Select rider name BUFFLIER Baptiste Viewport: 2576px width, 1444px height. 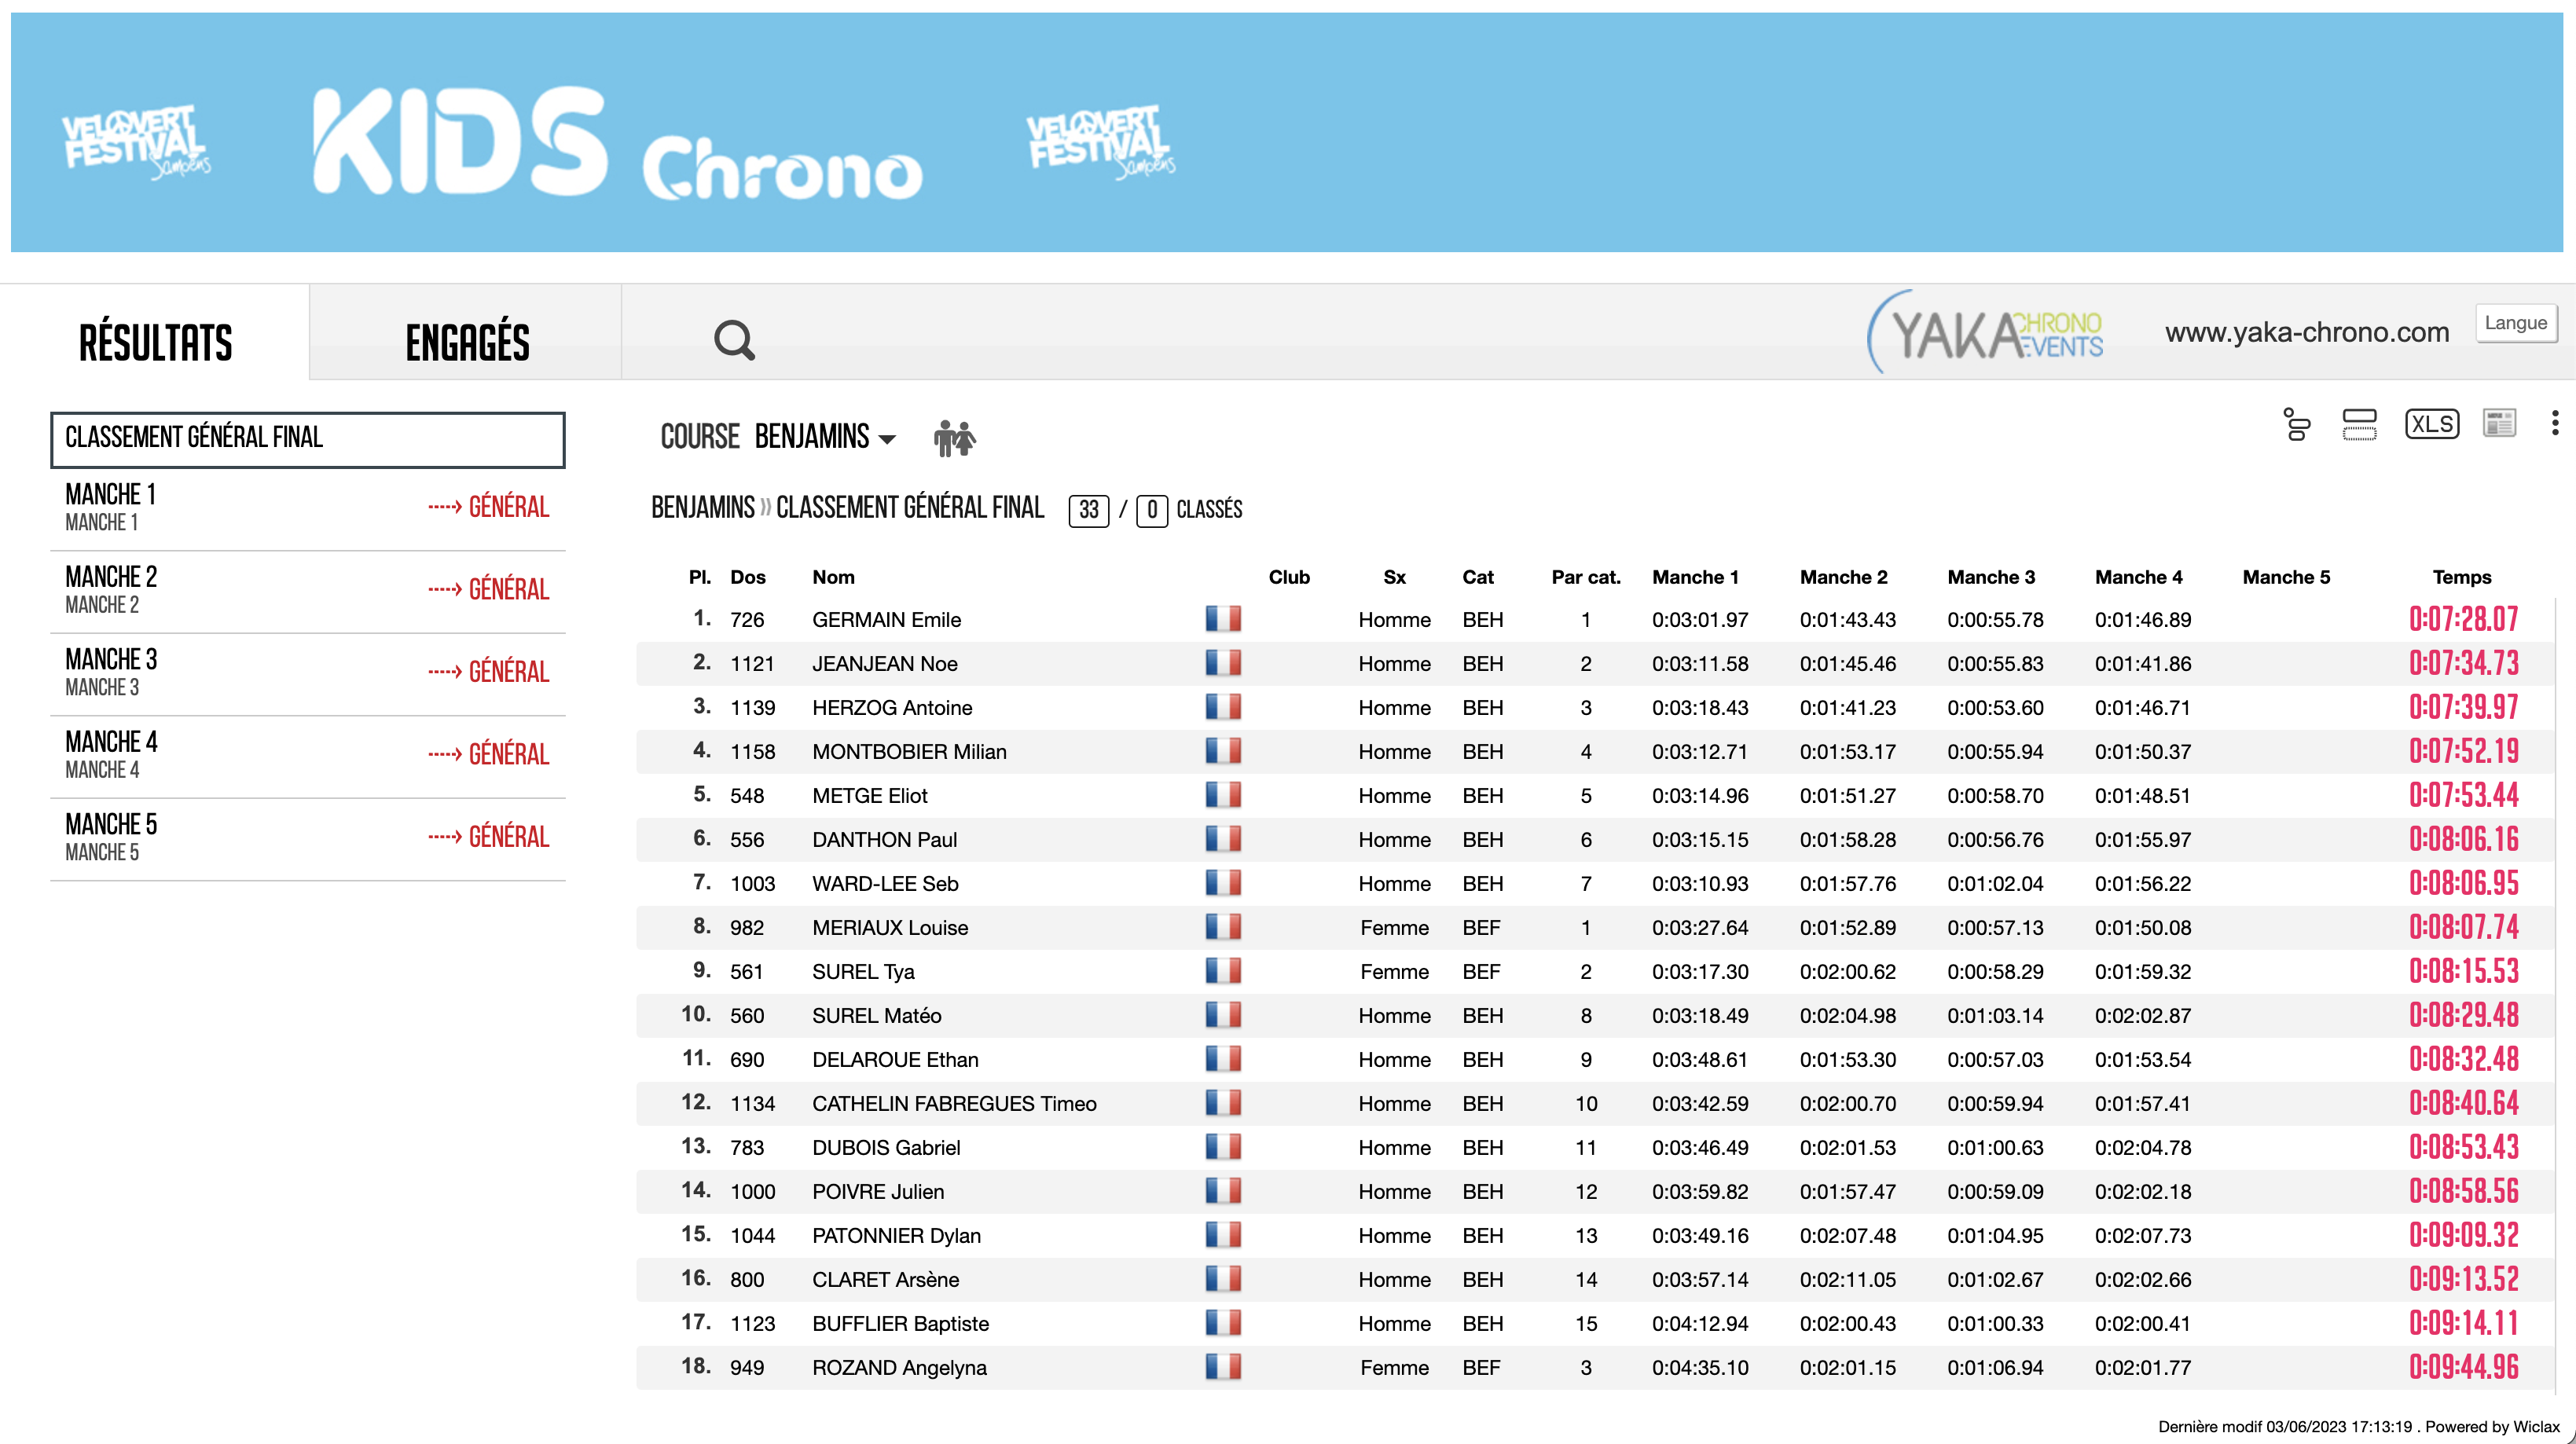point(900,1324)
